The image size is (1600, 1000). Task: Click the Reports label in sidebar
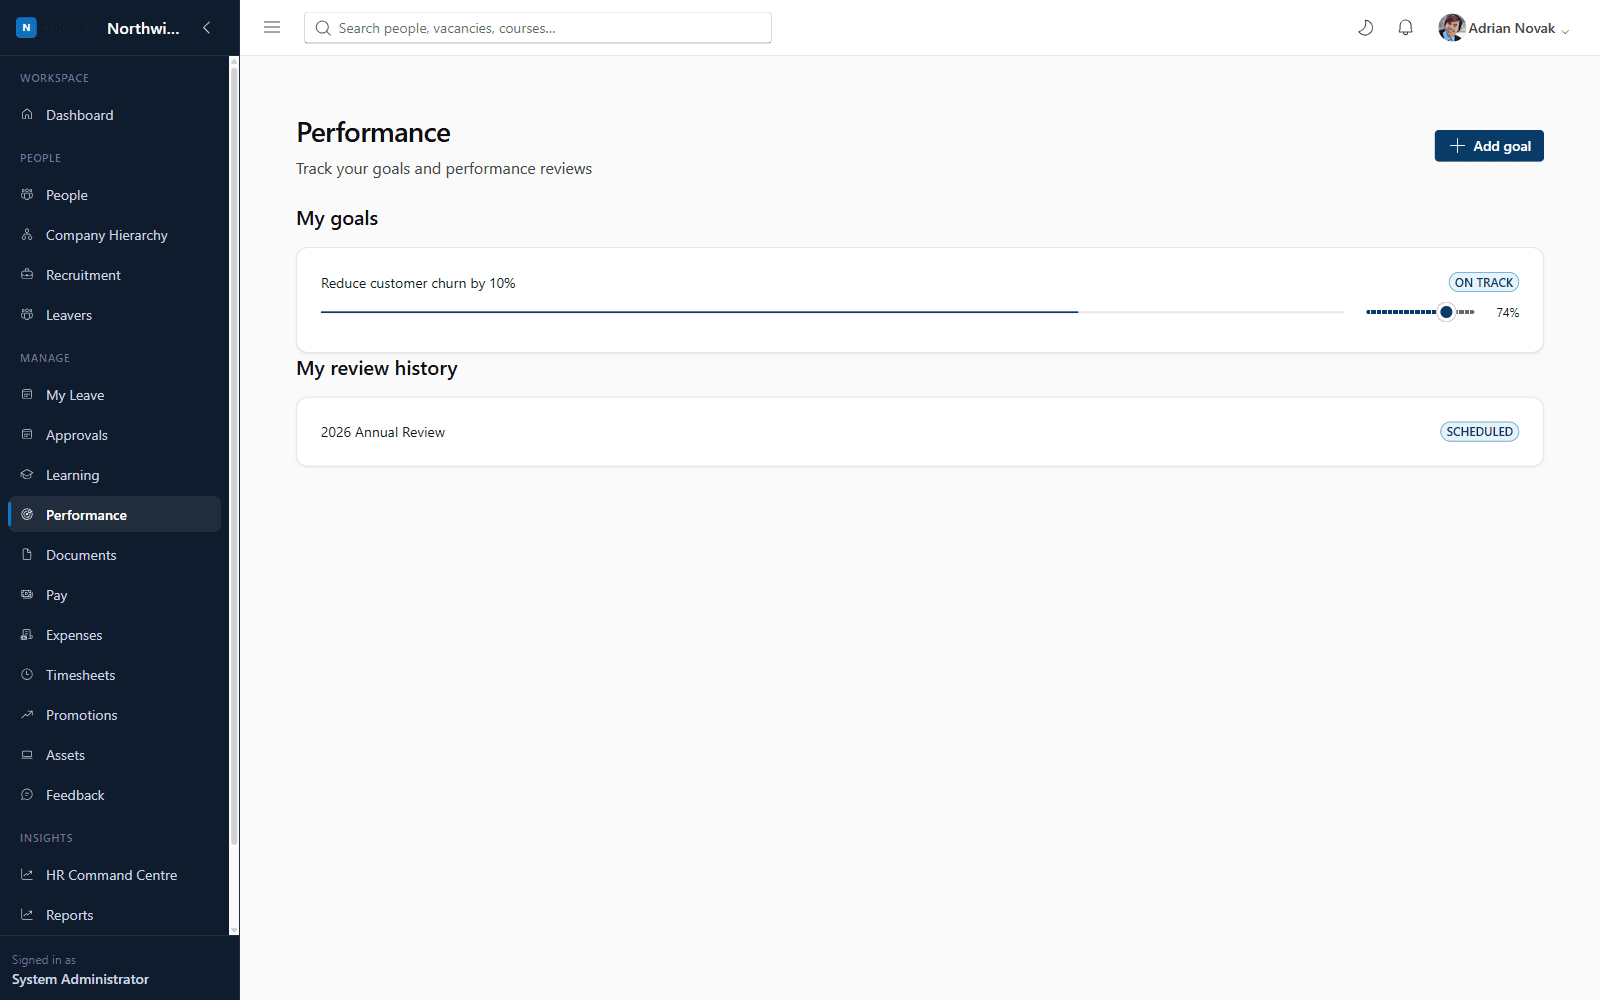tap(70, 915)
